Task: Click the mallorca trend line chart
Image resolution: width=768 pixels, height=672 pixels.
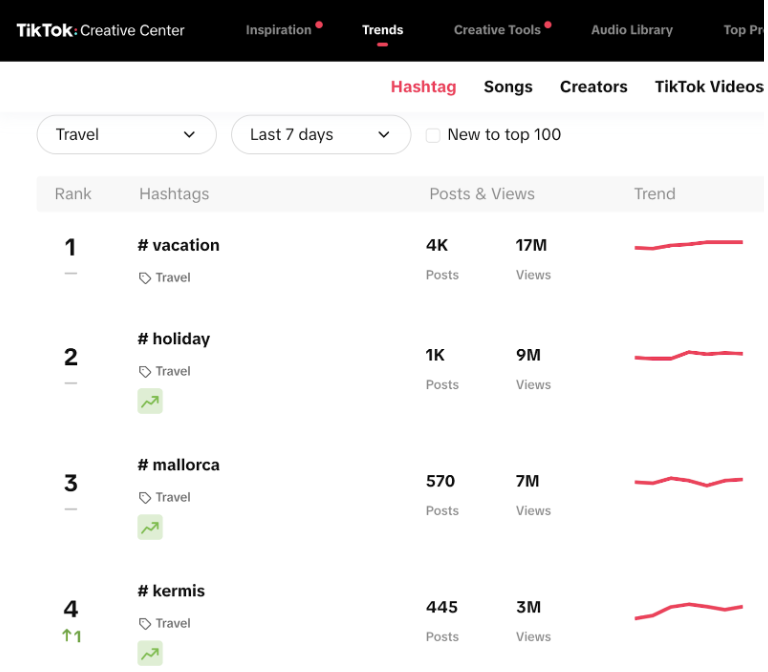Action: point(689,481)
